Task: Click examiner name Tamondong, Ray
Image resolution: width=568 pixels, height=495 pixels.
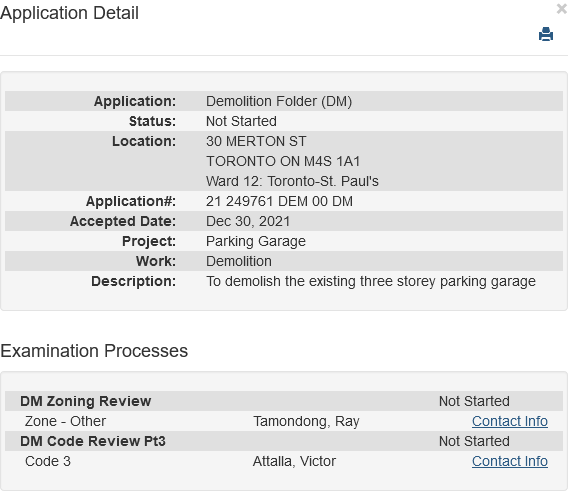Action: coord(306,421)
